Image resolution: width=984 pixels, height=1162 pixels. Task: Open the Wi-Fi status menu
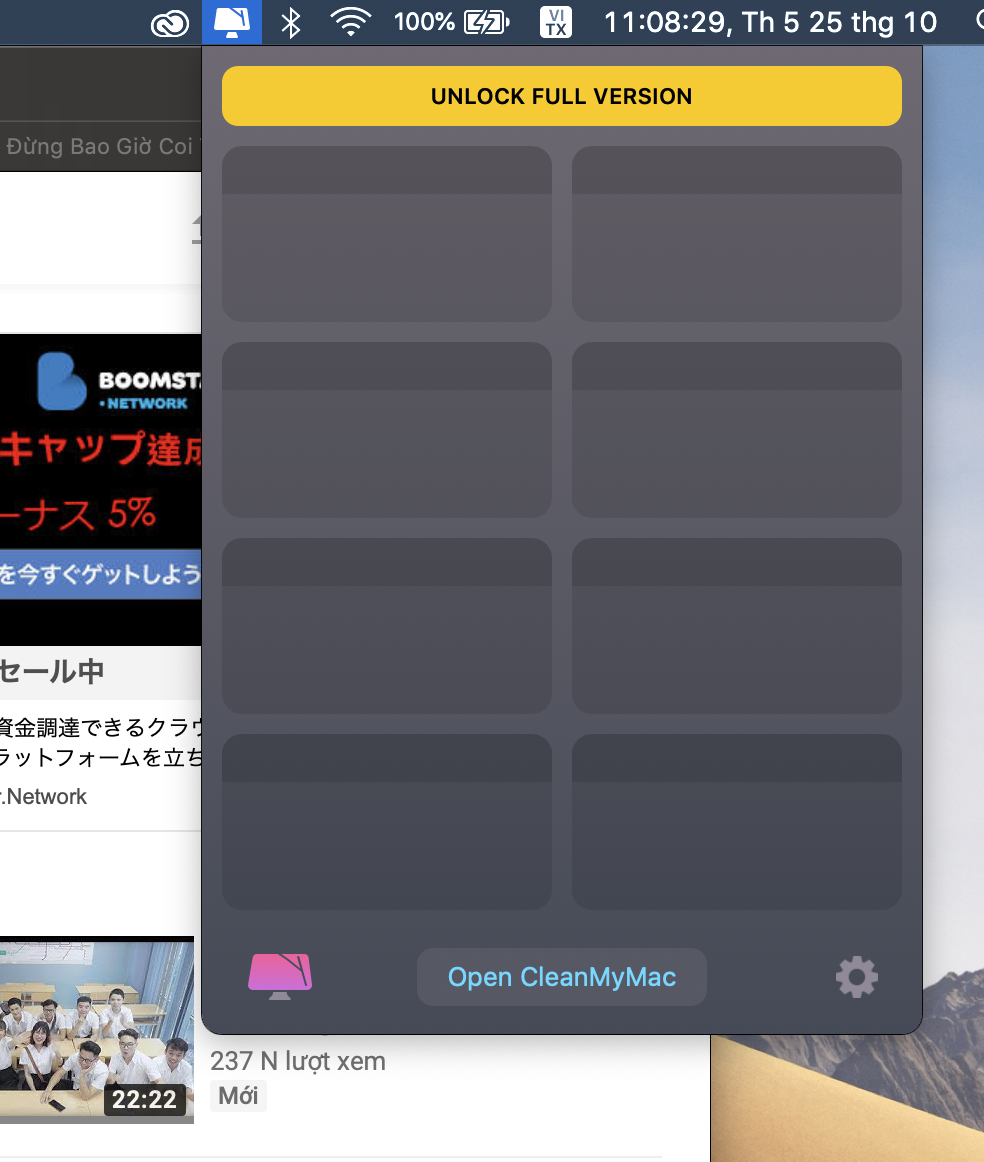[350, 22]
